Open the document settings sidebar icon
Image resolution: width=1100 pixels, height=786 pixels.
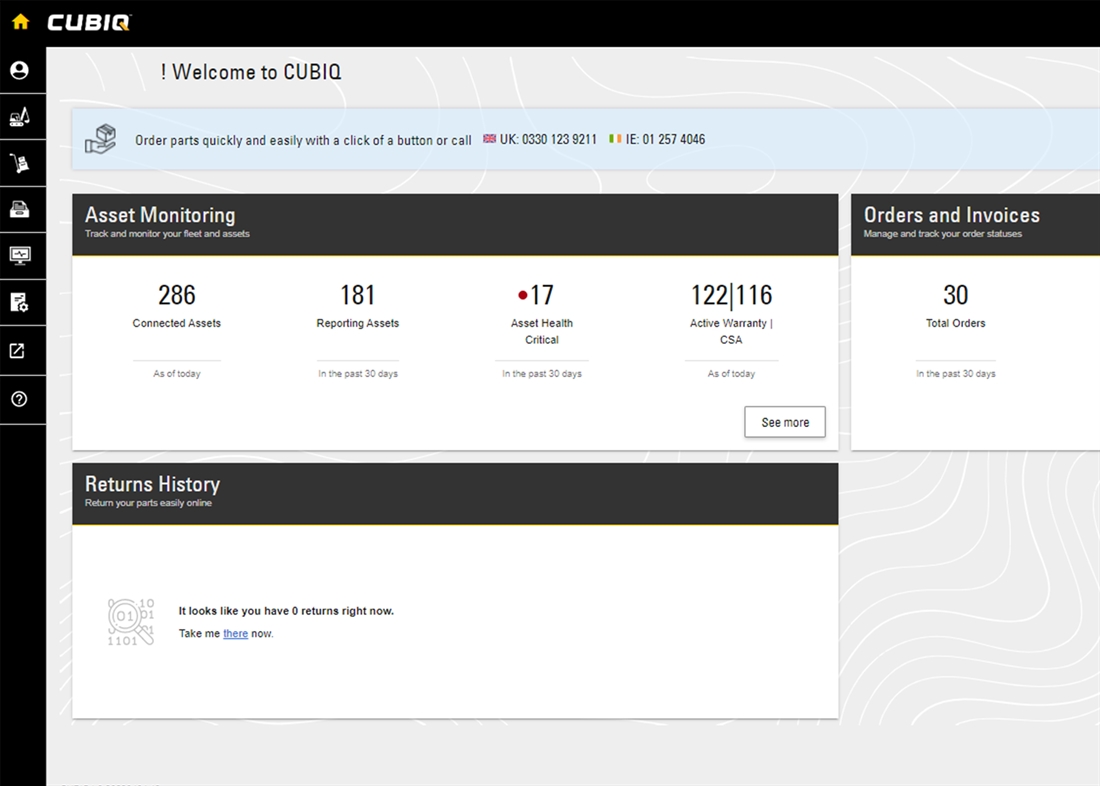tap(20, 302)
